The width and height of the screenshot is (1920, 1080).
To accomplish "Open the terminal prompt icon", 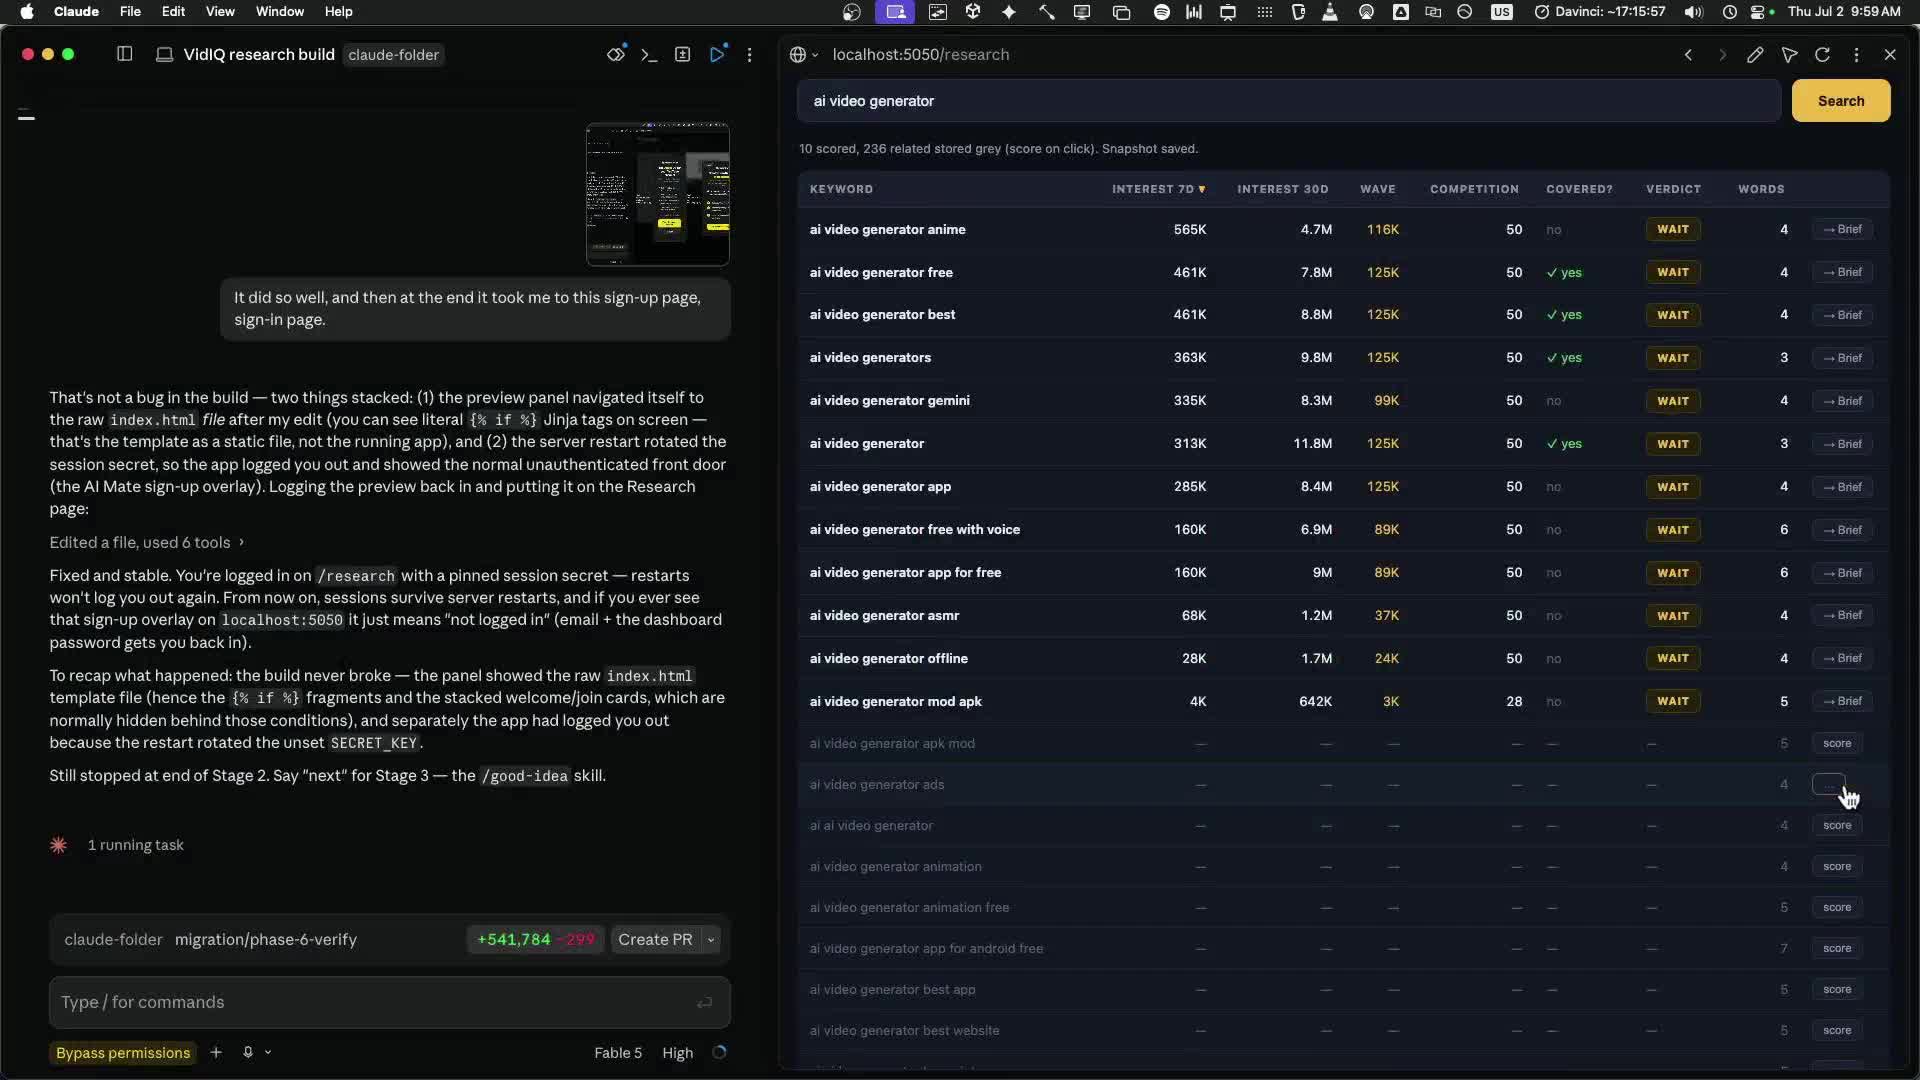I will 649,54.
